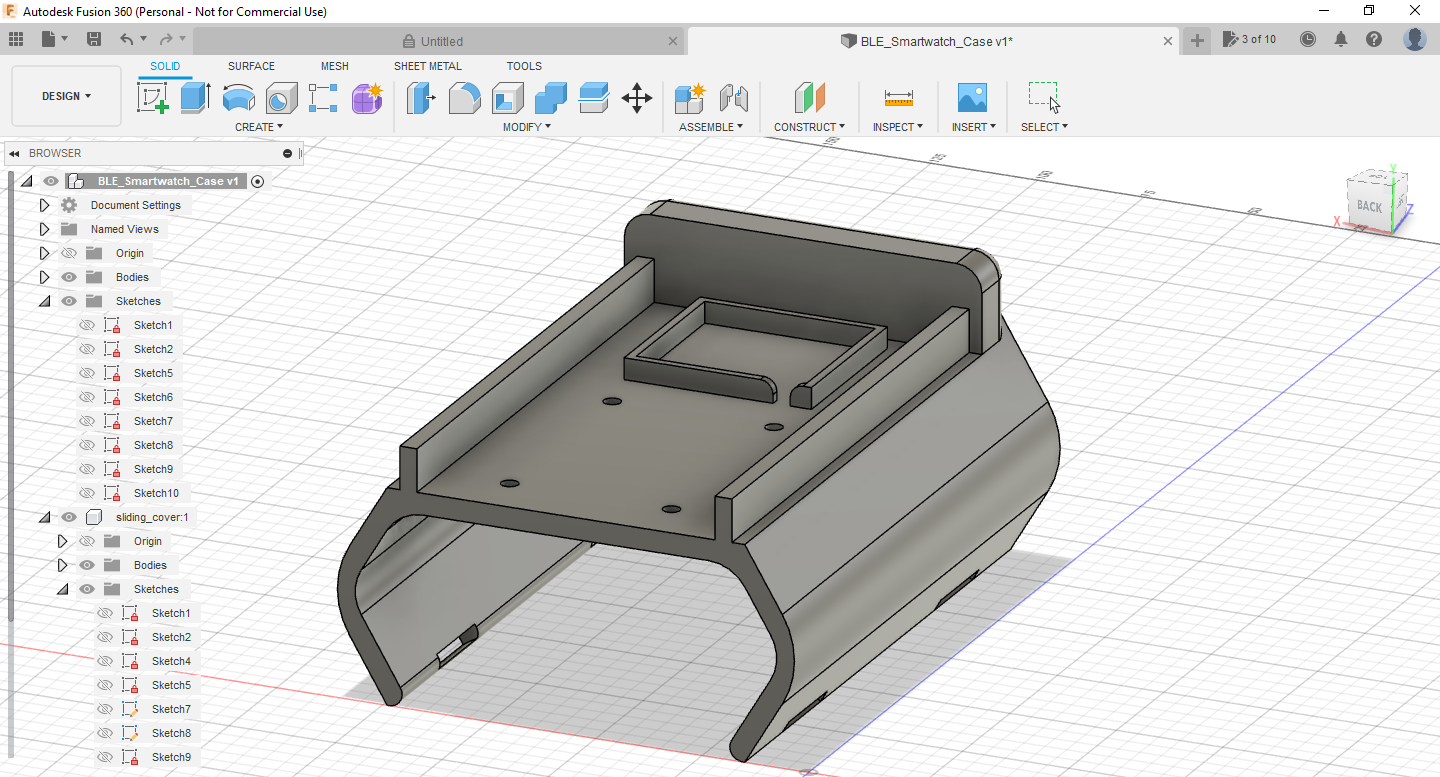Click the Browser panel minimize circle

pos(288,153)
